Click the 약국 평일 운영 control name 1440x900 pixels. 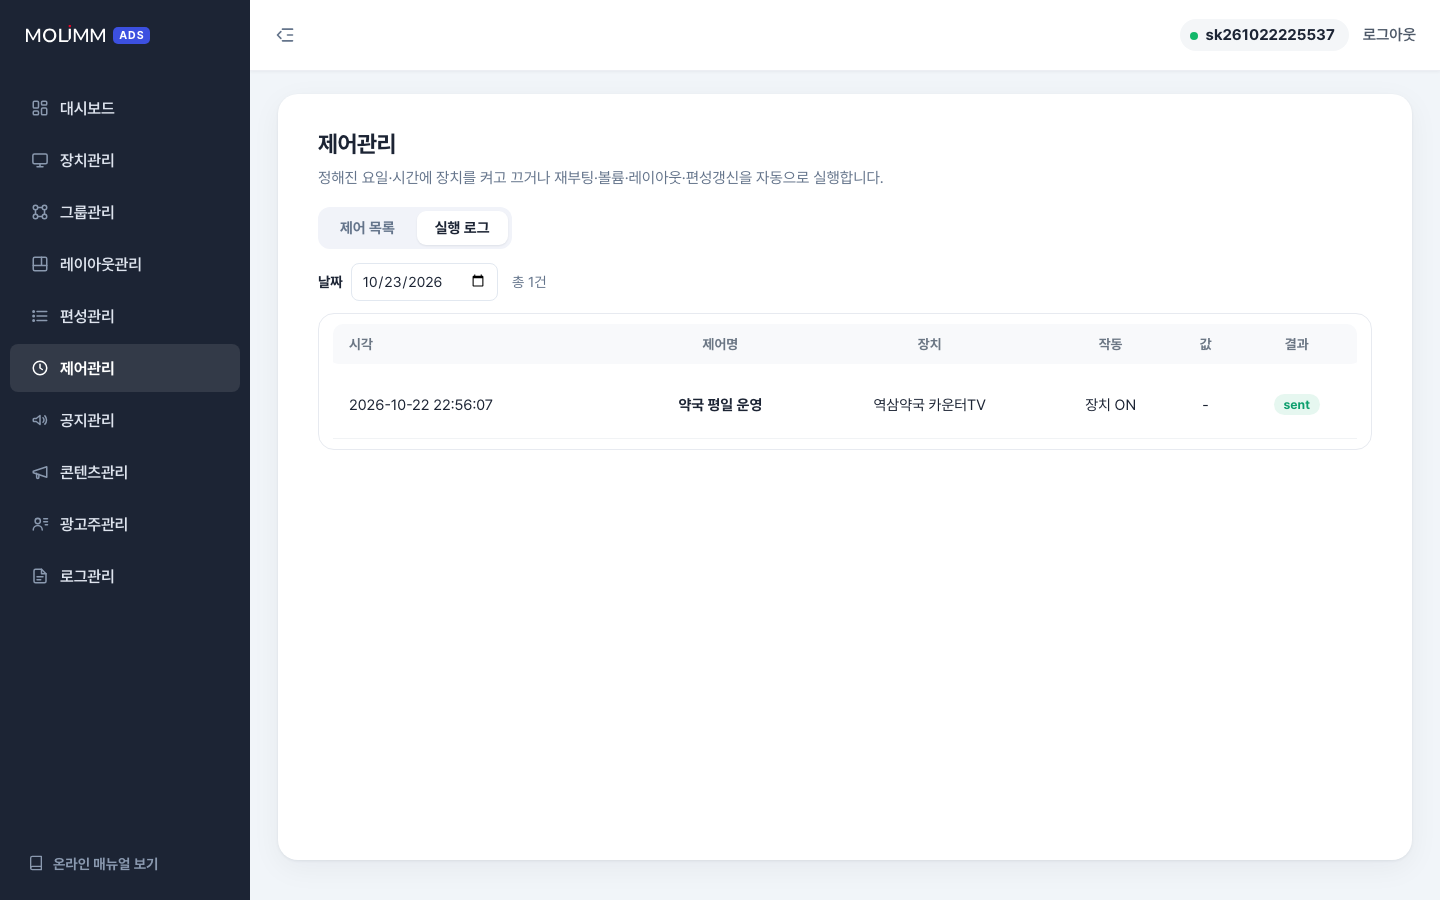pos(720,405)
